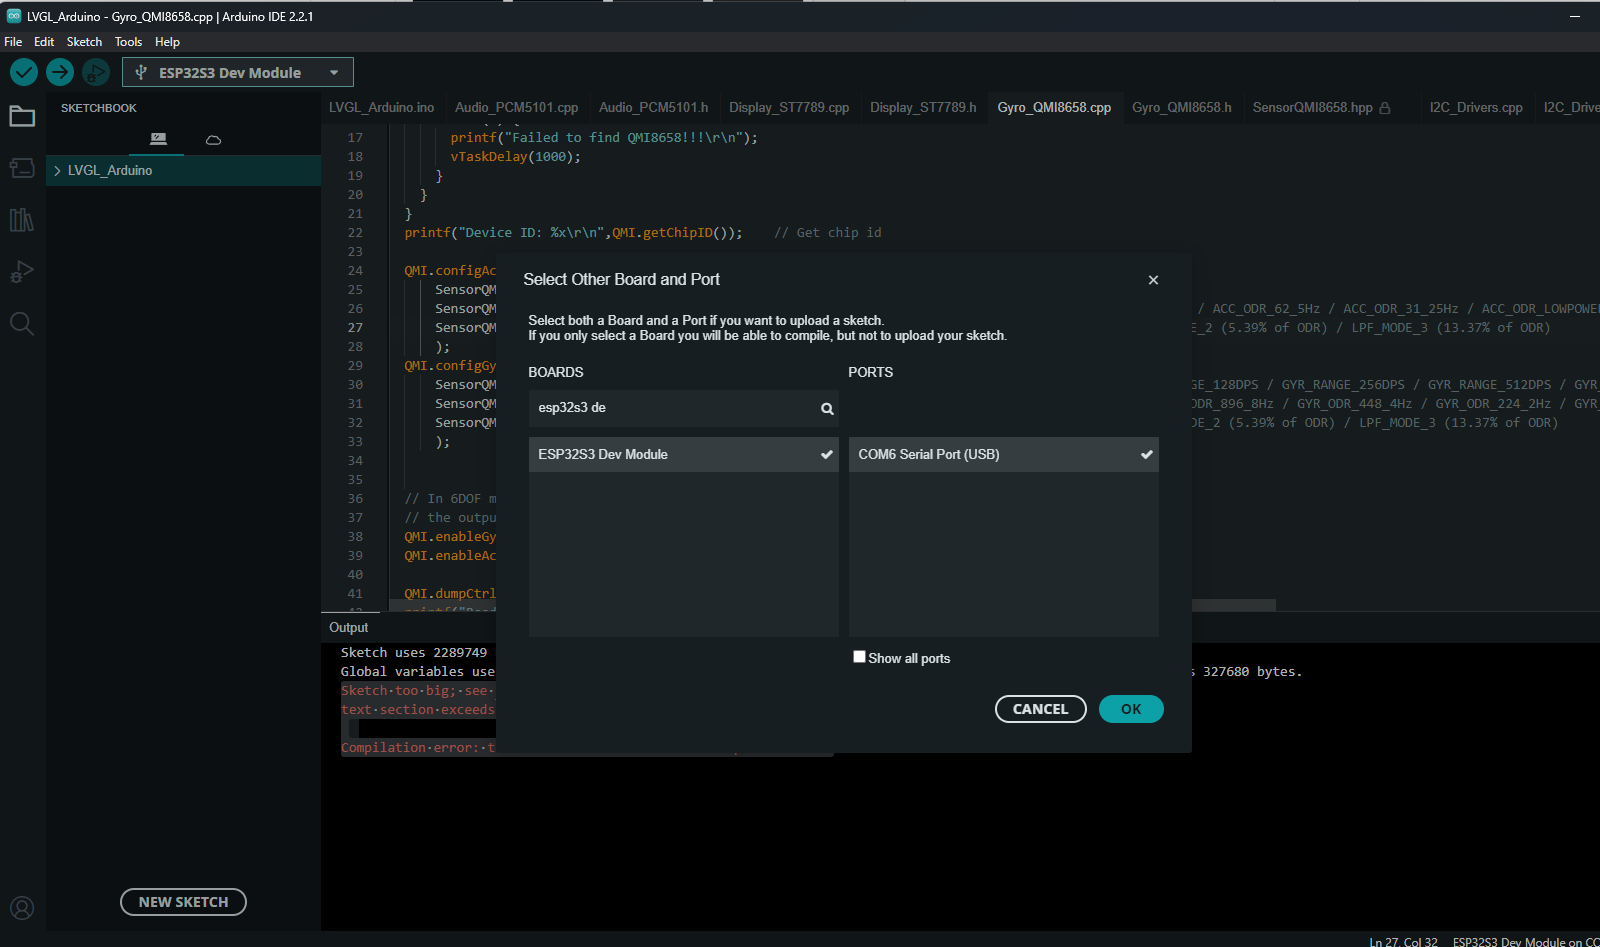Open the File menu
This screenshot has width=1600, height=947.
pos(13,42)
